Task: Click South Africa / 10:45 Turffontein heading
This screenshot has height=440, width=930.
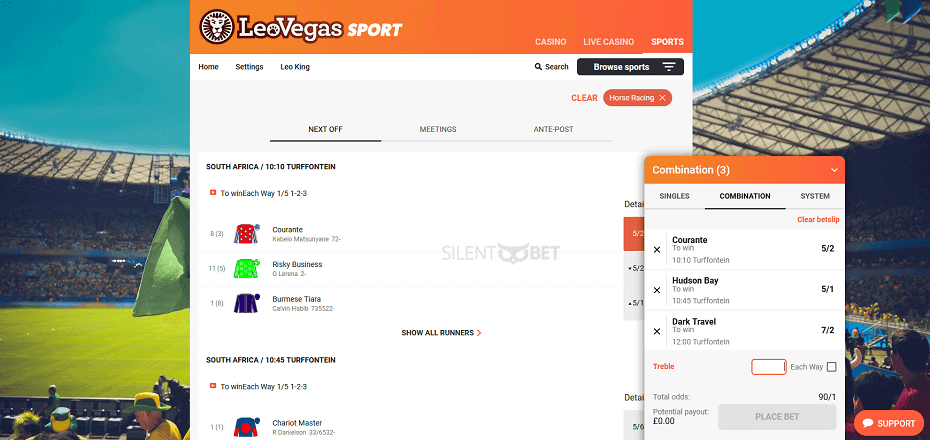Action: tap(270, 360)
